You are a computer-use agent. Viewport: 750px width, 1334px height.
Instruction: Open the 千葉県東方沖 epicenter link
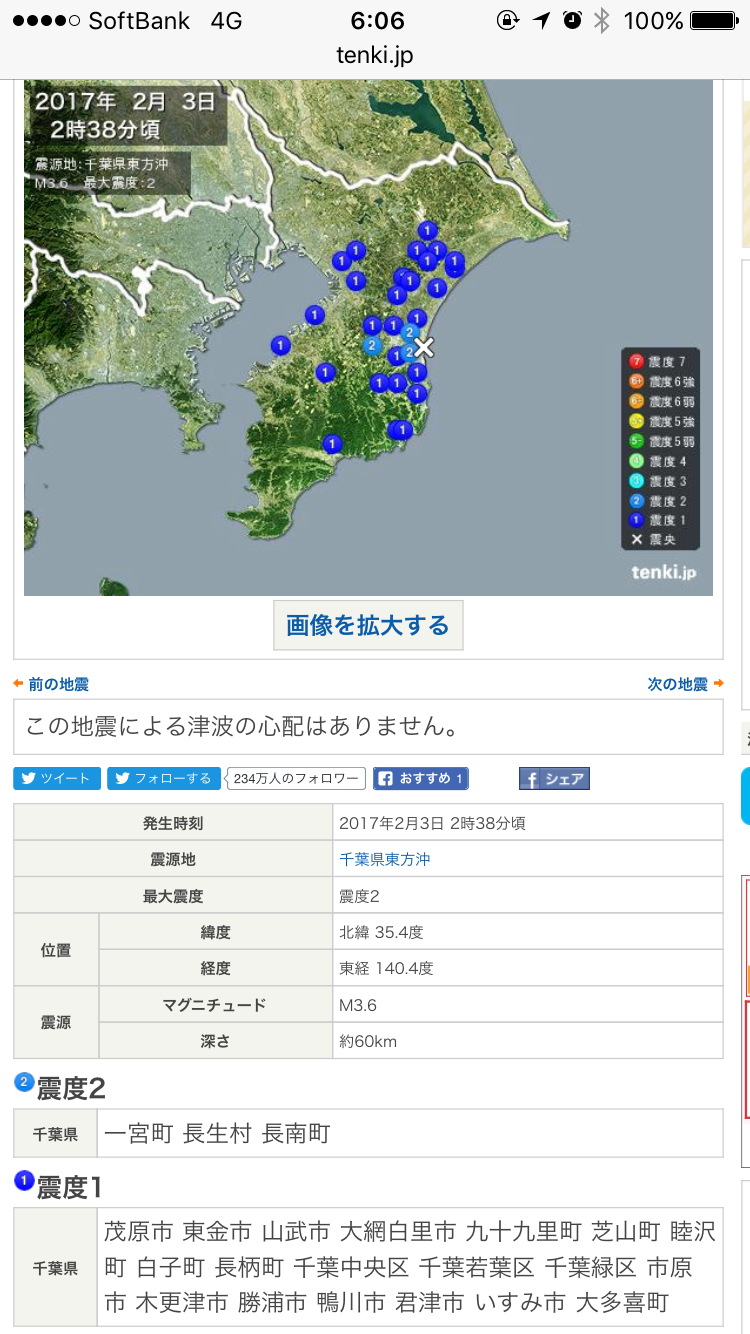tap(385, 859)
